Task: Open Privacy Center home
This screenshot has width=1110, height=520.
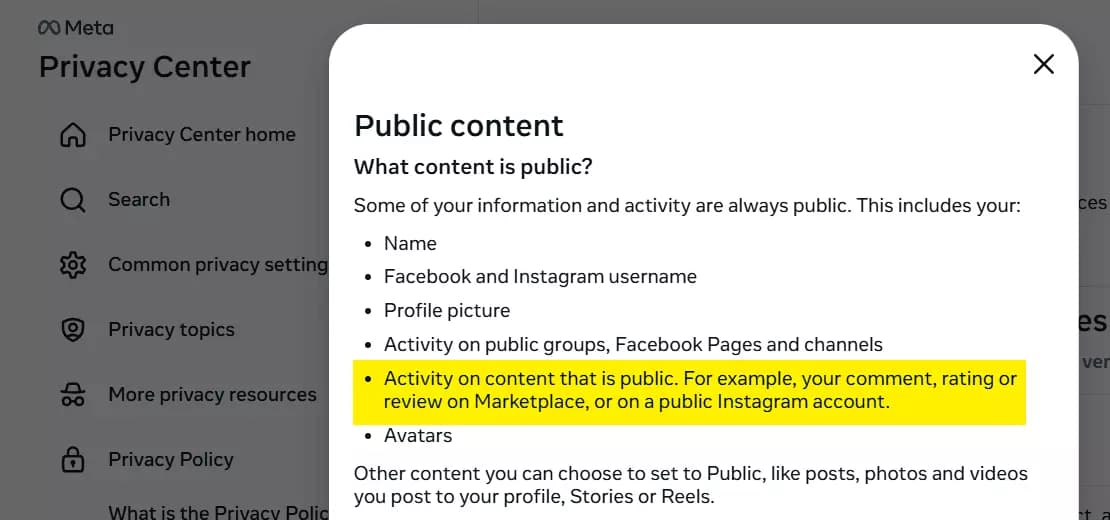Action: (202, 134)
